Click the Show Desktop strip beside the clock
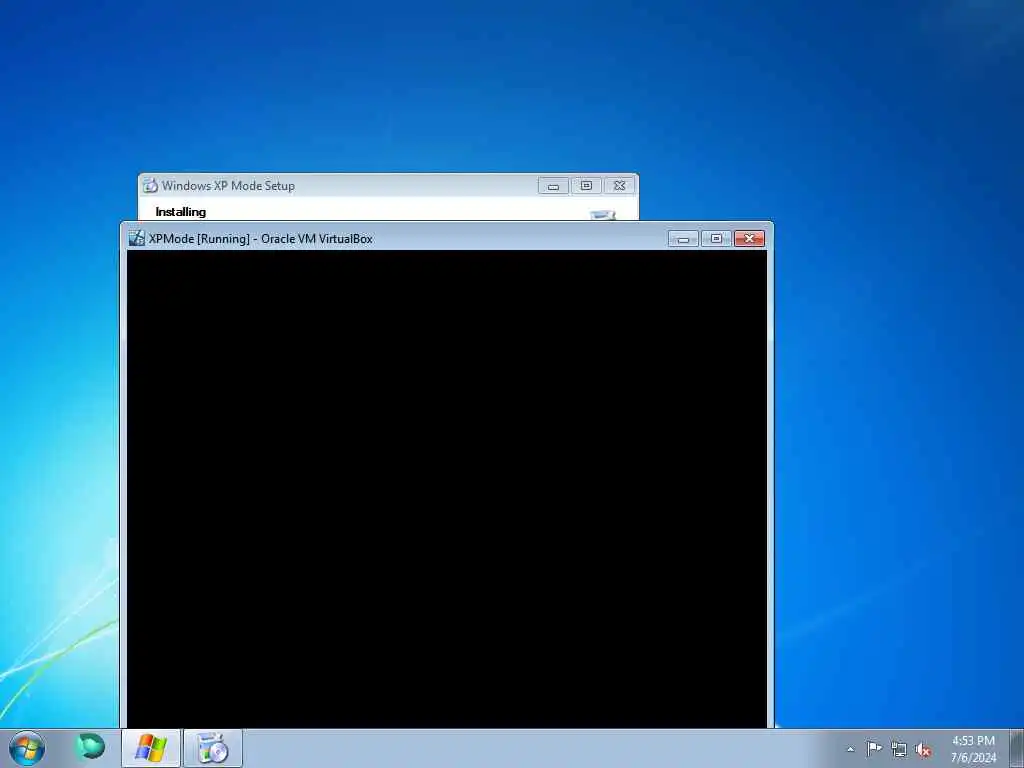This screenshot has width=1024, height=768. pos(1017,749)
